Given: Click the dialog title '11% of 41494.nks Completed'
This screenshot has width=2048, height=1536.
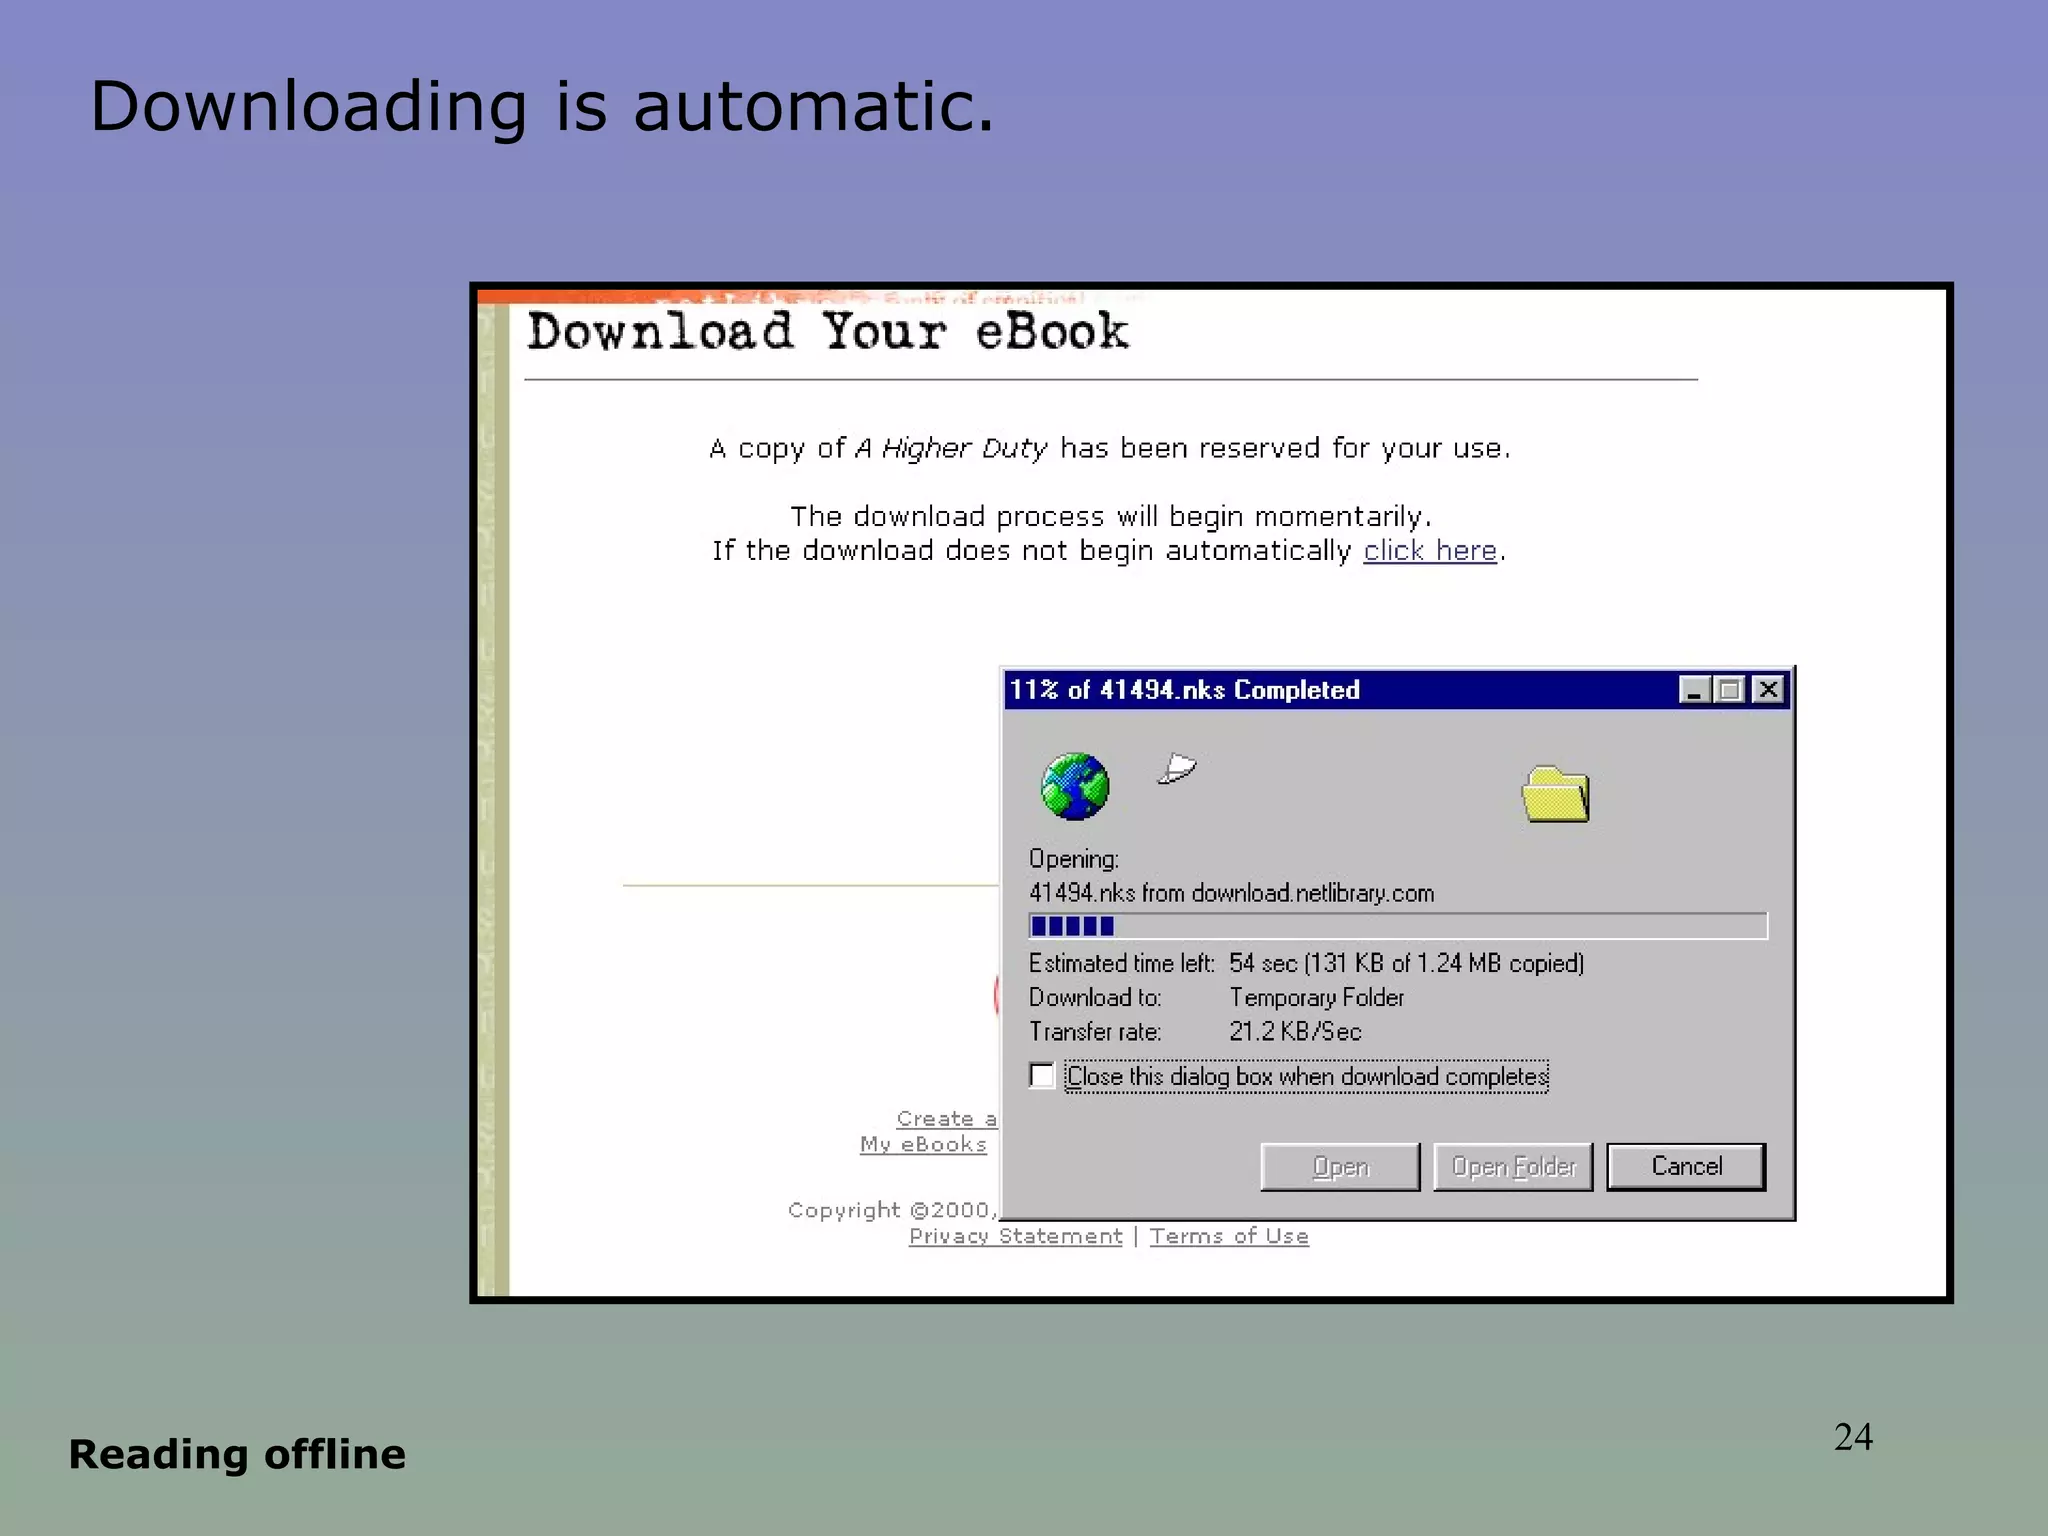Looking at the screenshot, I should [x=1185, y=690].
